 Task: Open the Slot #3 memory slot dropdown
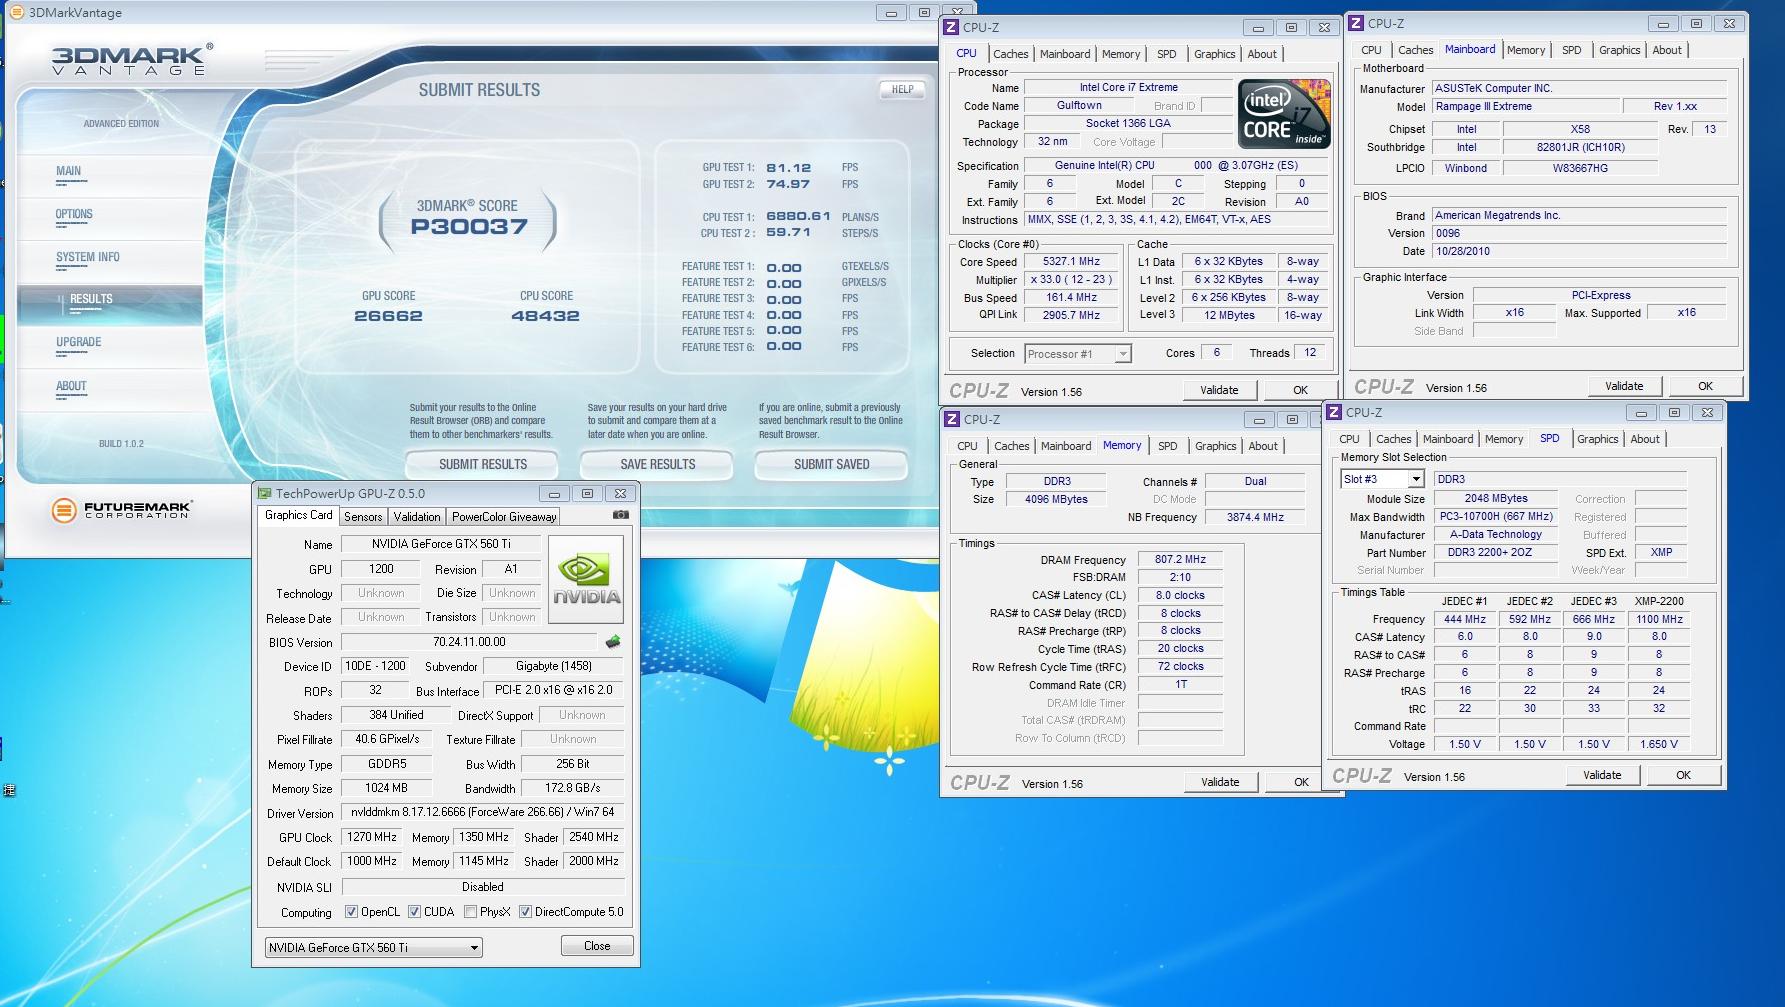coord(1415,480)
